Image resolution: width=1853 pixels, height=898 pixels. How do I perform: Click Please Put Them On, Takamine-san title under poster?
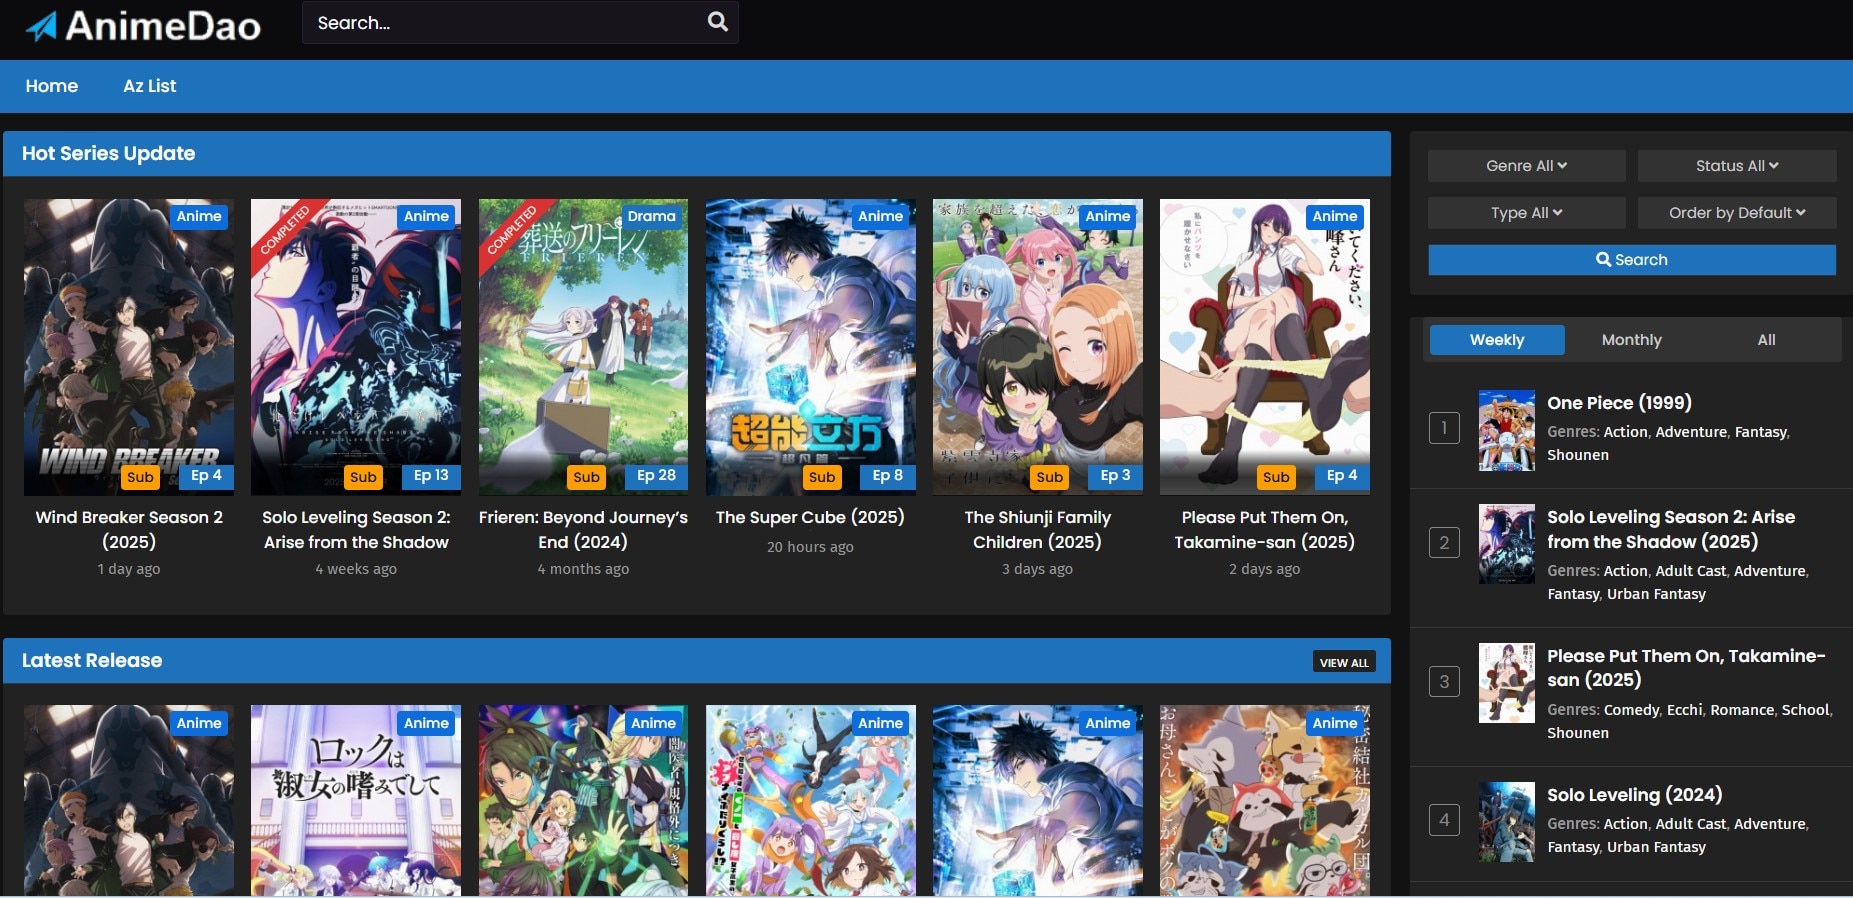(1265, 530)
